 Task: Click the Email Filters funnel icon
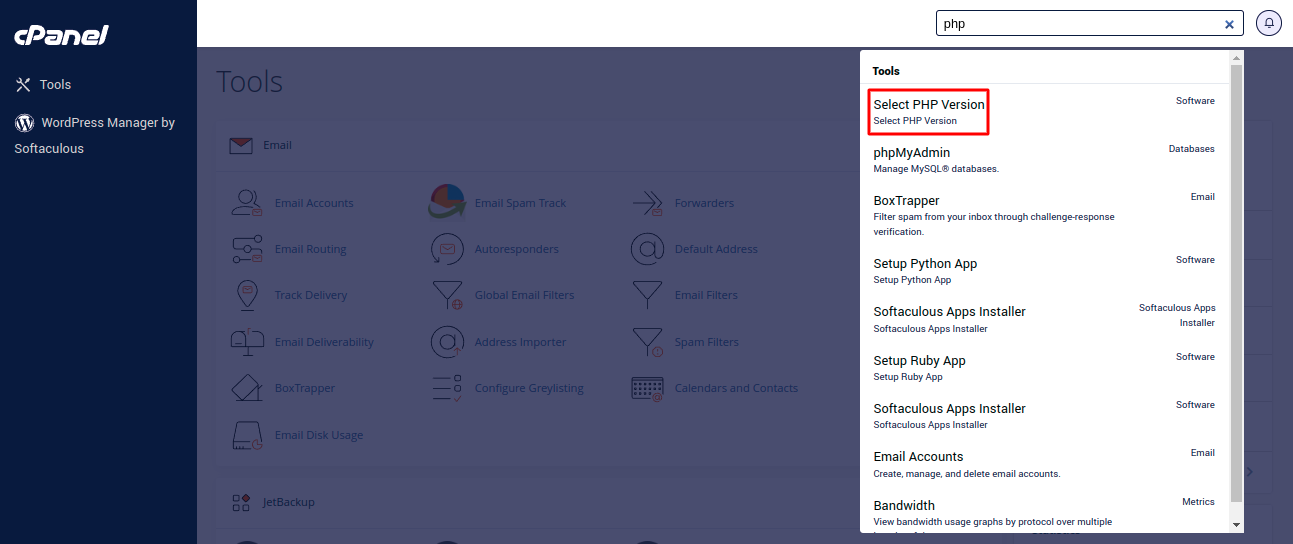pos(647,295)
